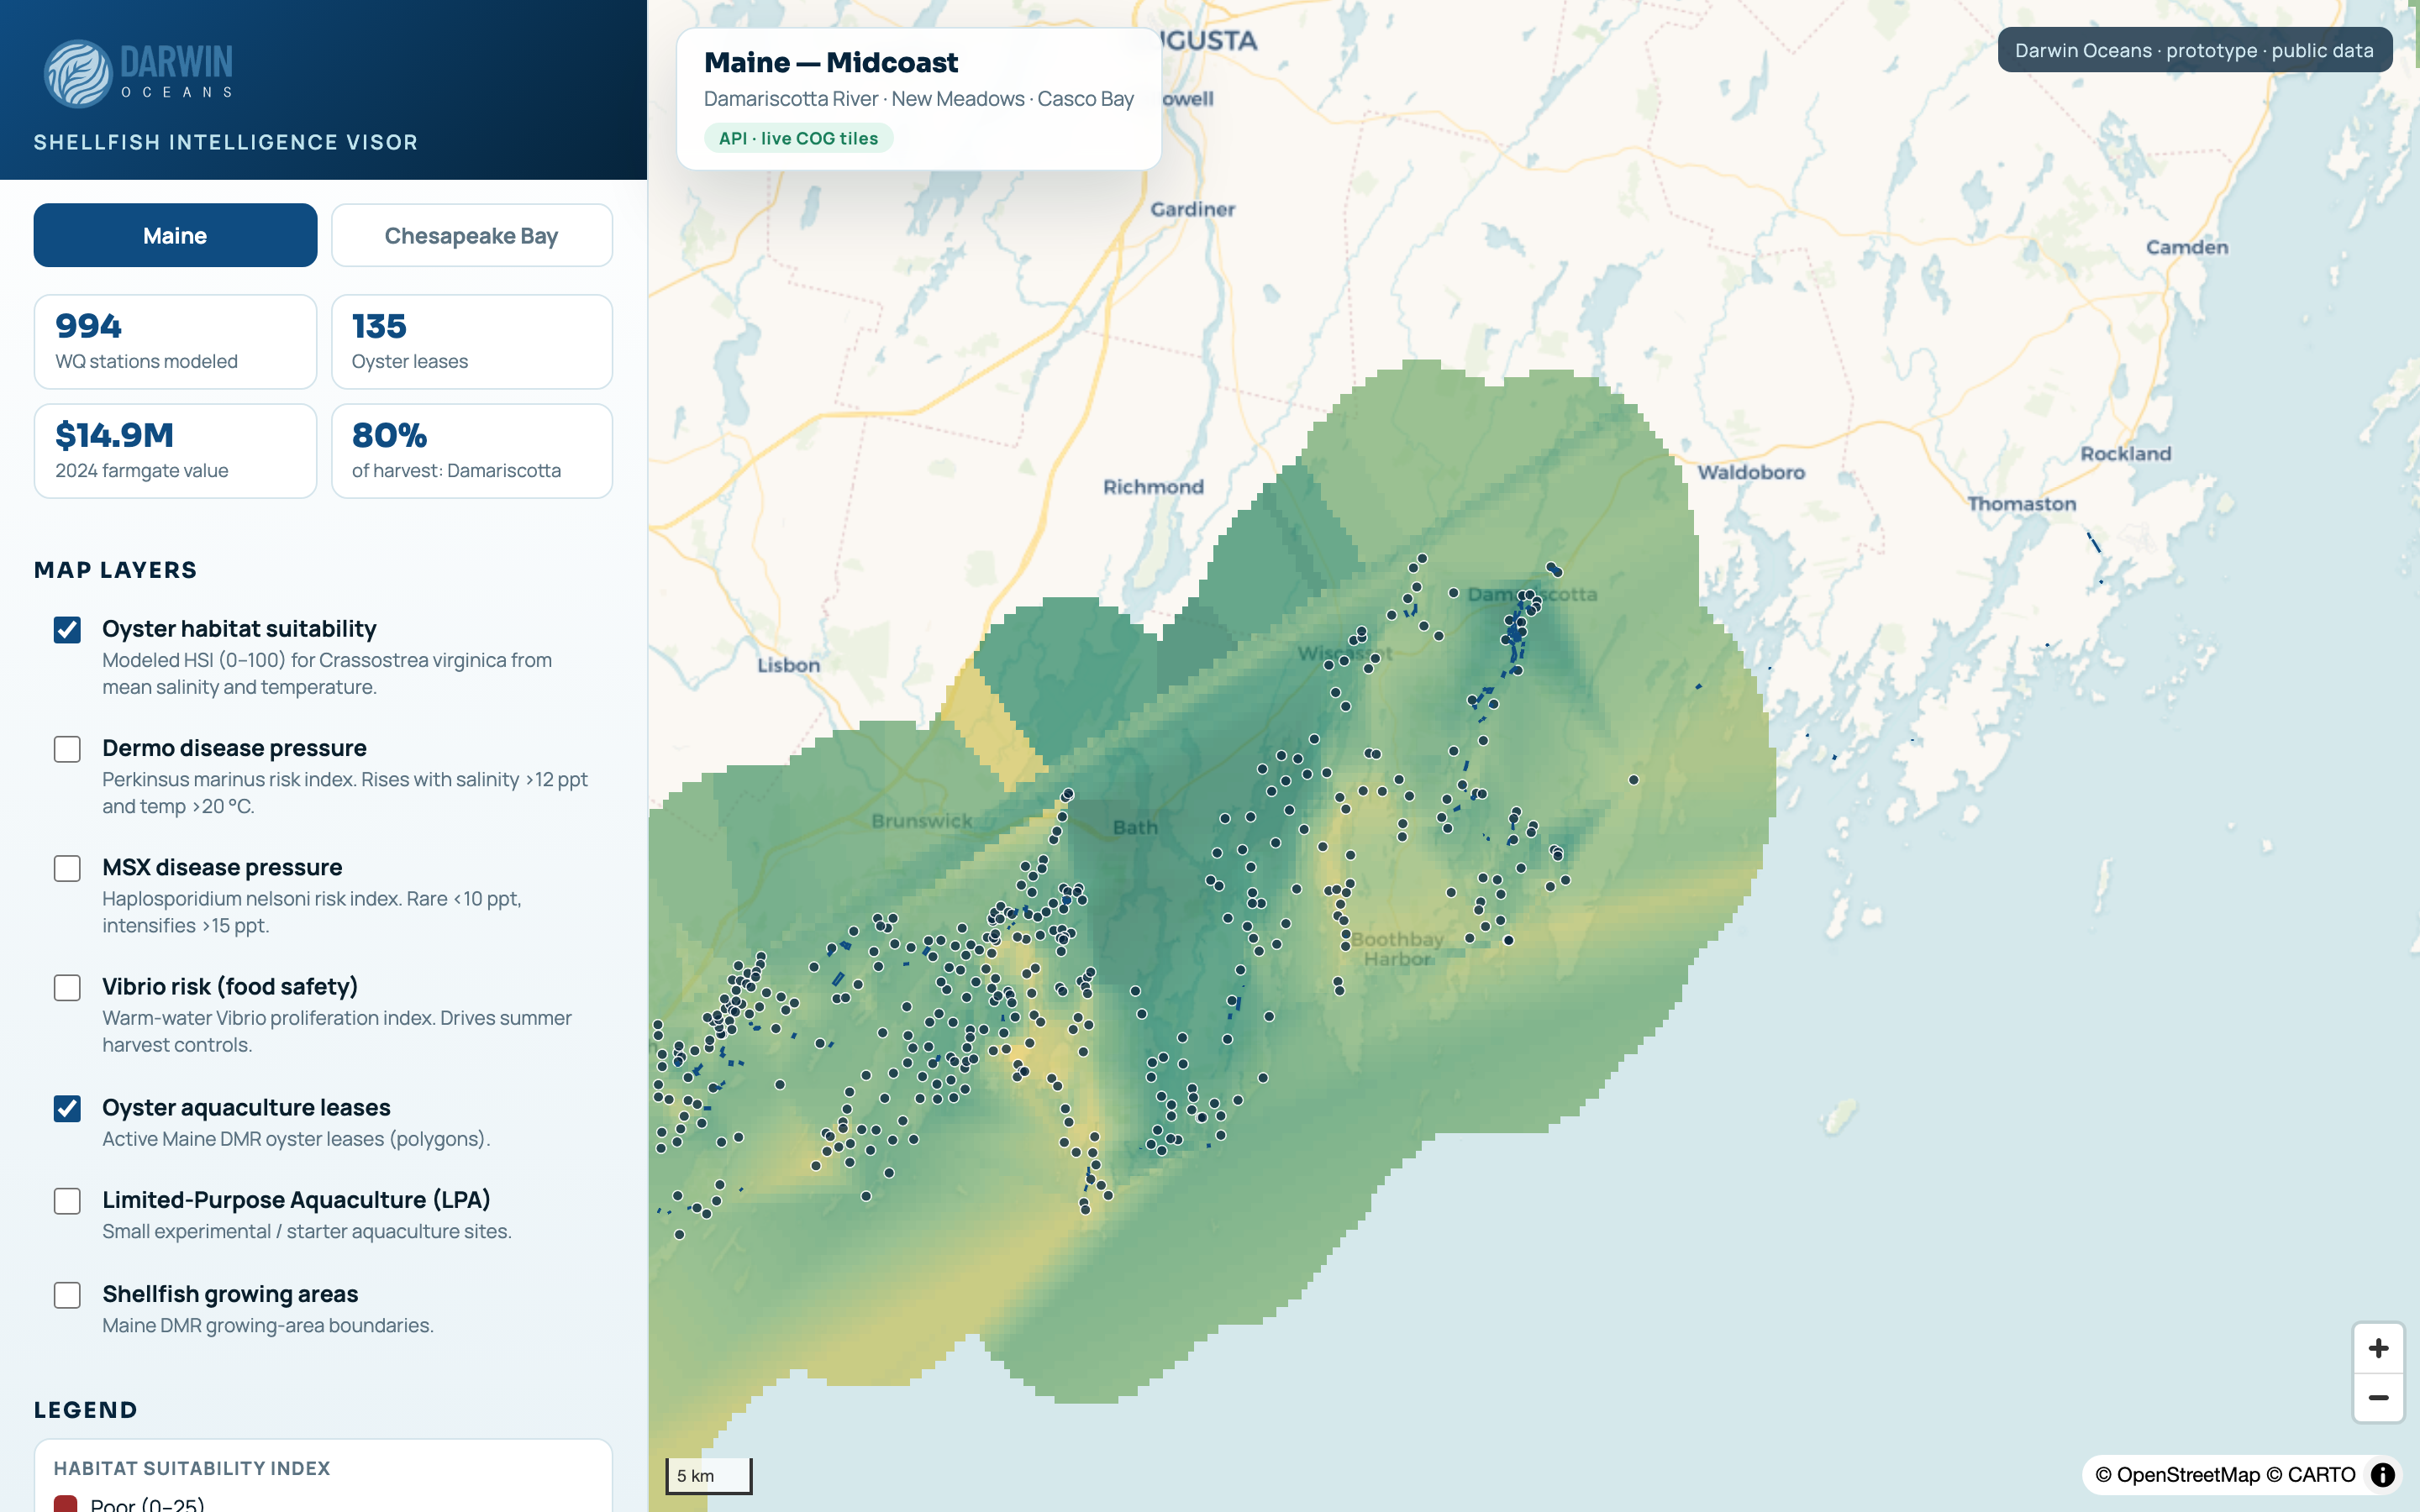Click the Richmond map label
This screenshot has height=1512, width=2420.
click(1153, 487)
